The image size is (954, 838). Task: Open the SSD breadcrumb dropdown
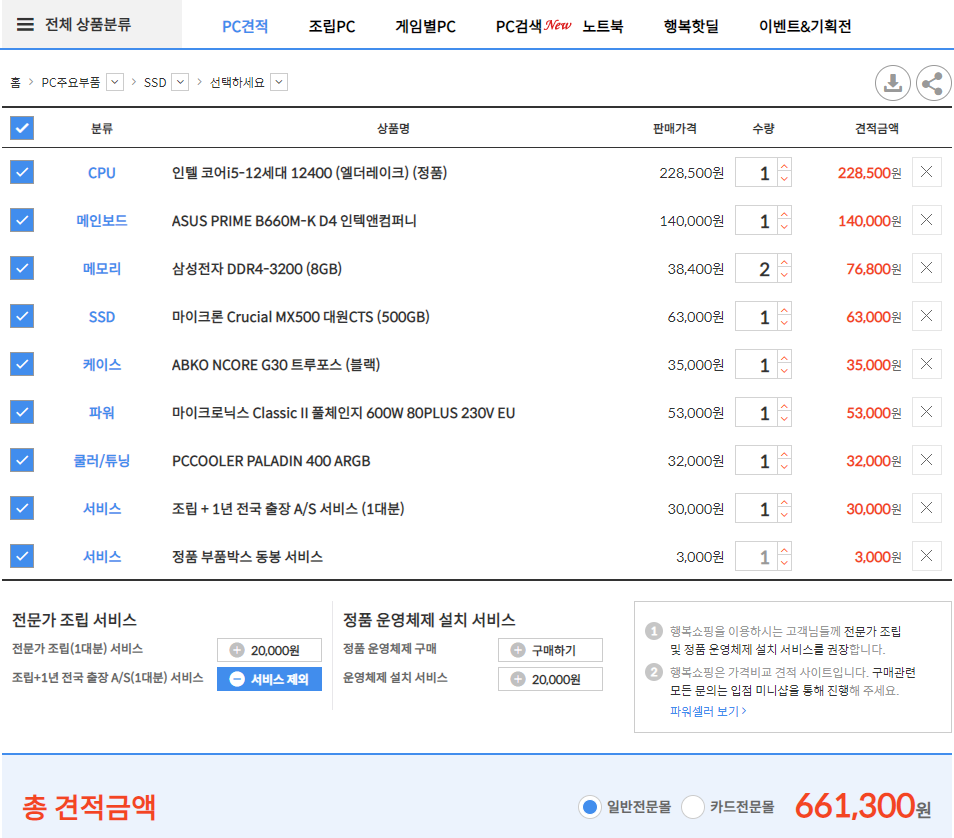tap(180, 82)
